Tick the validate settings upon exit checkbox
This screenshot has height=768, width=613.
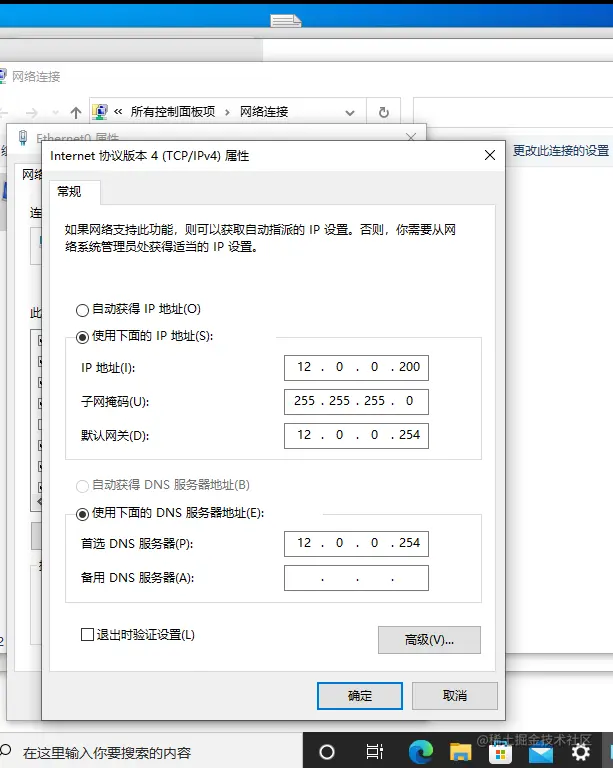pyautogui.click(x=87, y=635)
